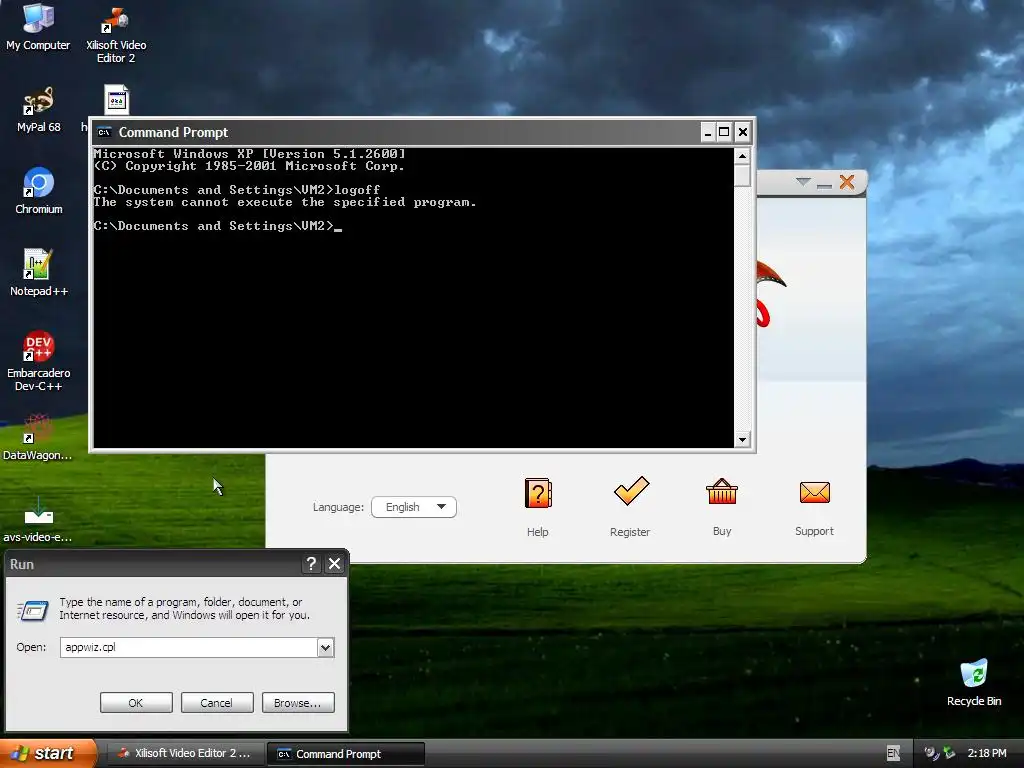Open Xilisoft Video Editor 2 desktop shortcut
Viewport: 1024px width, 768px height.
pos(116,34)
